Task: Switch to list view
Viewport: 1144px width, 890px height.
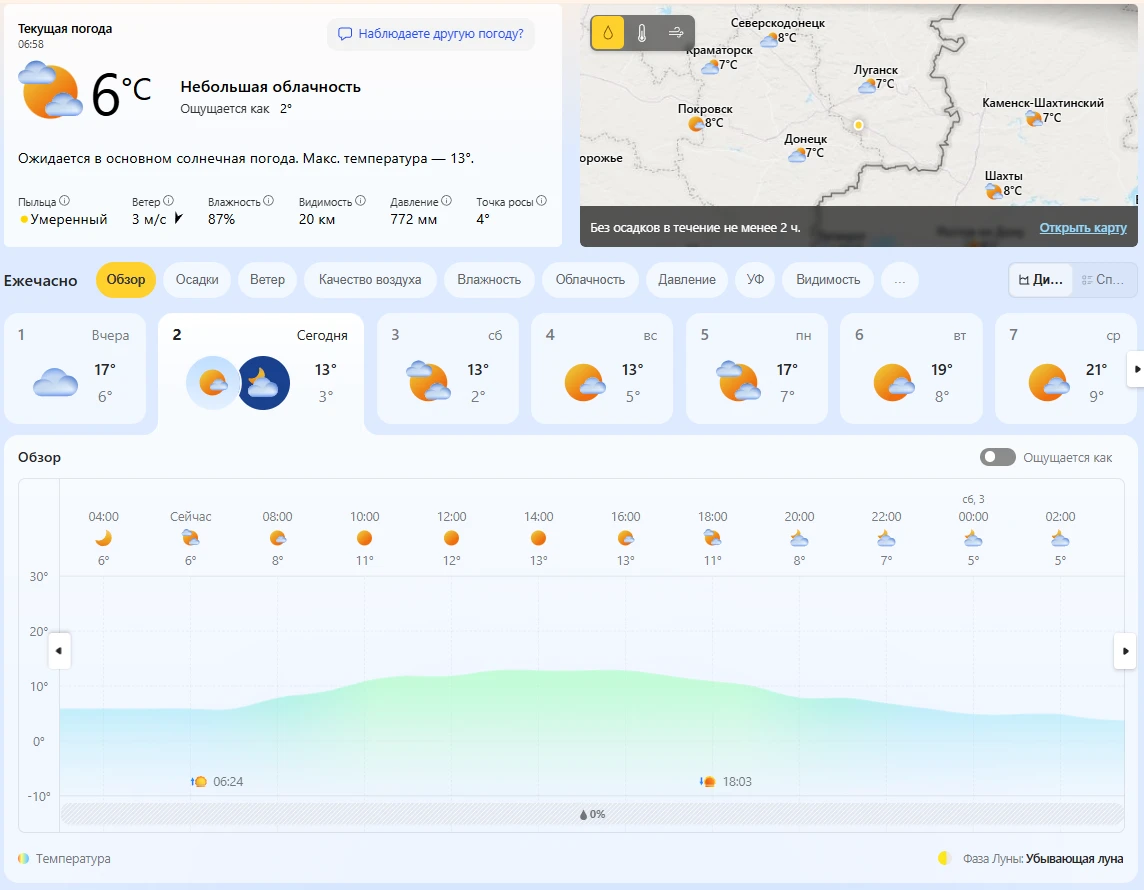Action: [1104, 280]
